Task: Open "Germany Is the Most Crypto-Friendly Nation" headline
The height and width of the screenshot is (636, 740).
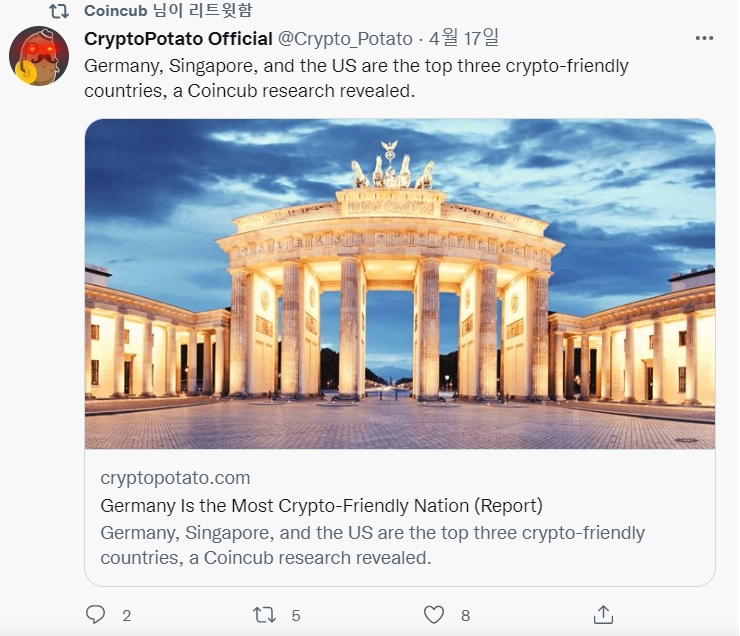Action: (x=321, y=505)
